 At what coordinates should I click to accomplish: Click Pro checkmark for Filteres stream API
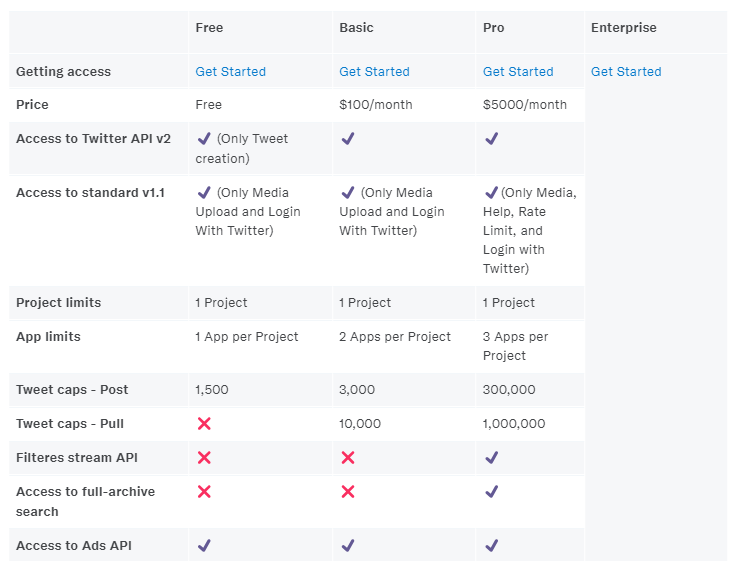click(x=491, y=457)
